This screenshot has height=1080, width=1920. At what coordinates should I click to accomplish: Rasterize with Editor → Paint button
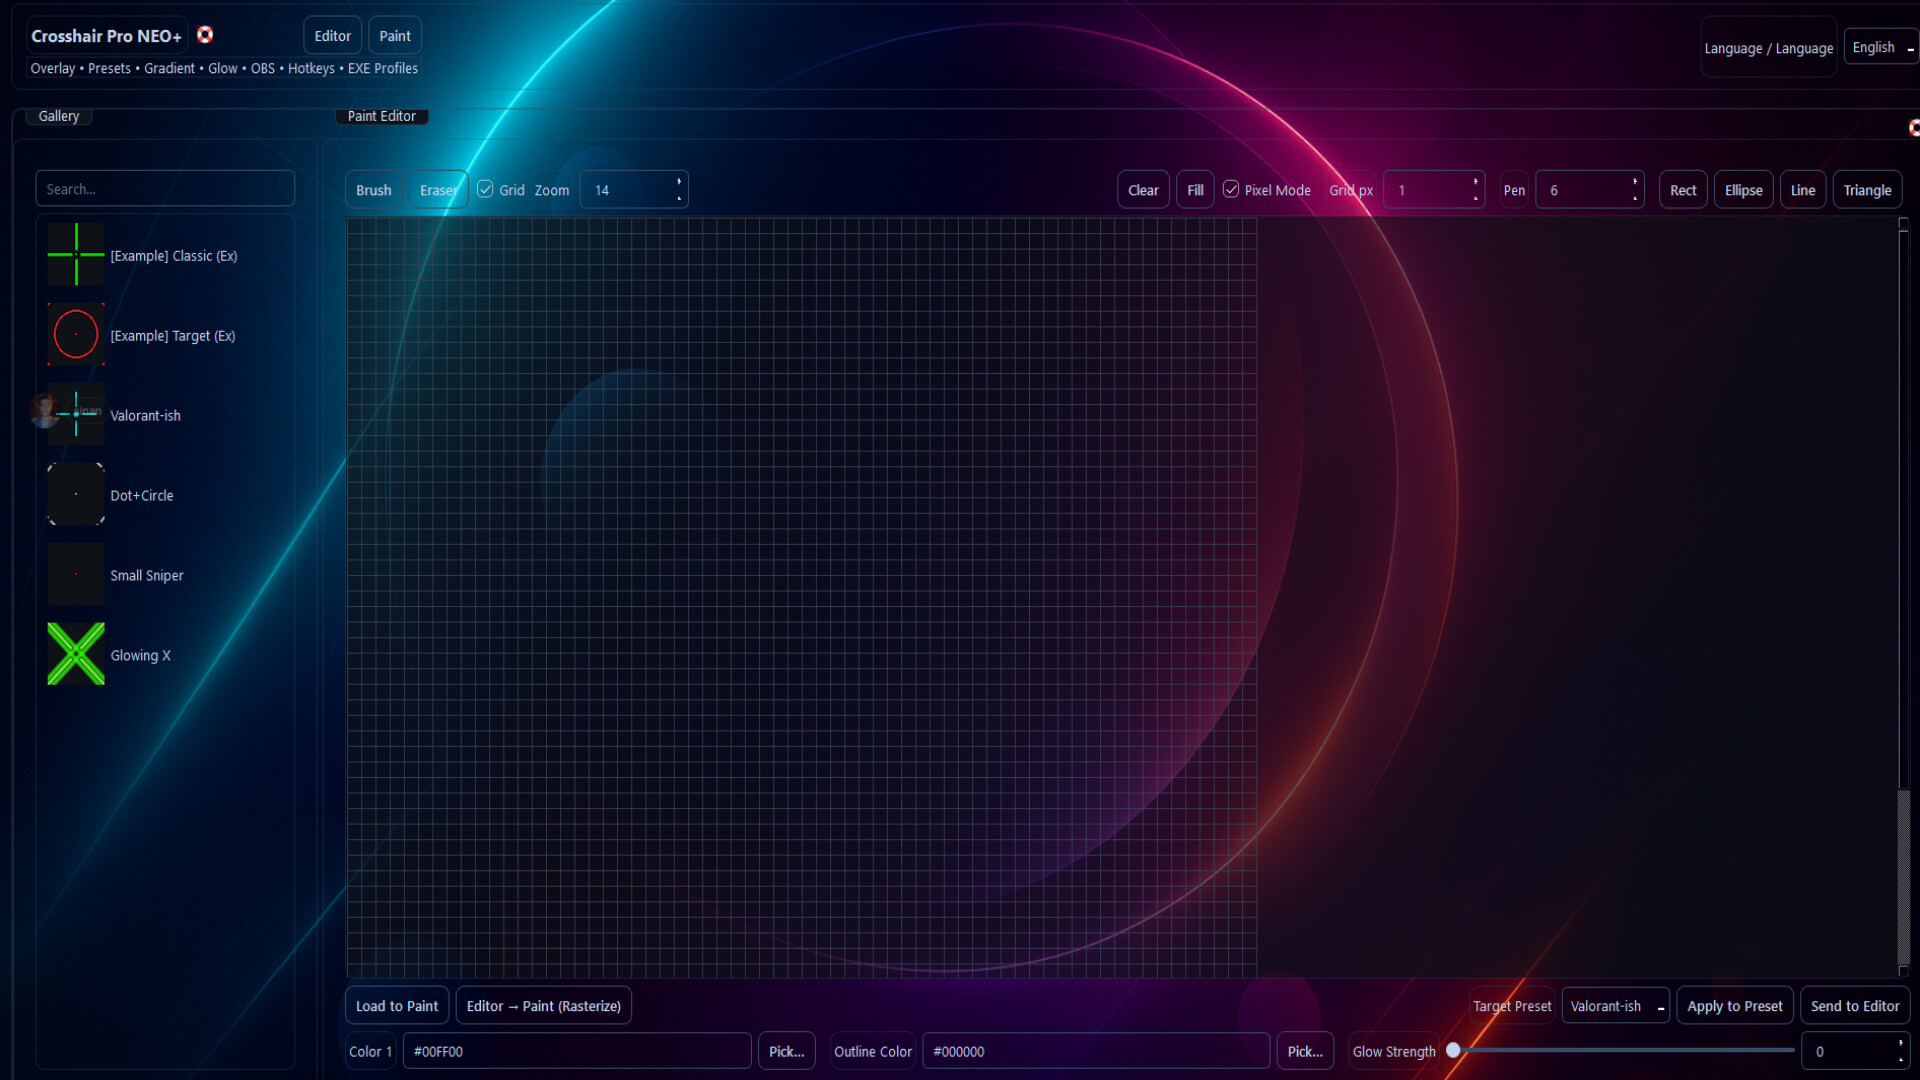point(543,1005)
